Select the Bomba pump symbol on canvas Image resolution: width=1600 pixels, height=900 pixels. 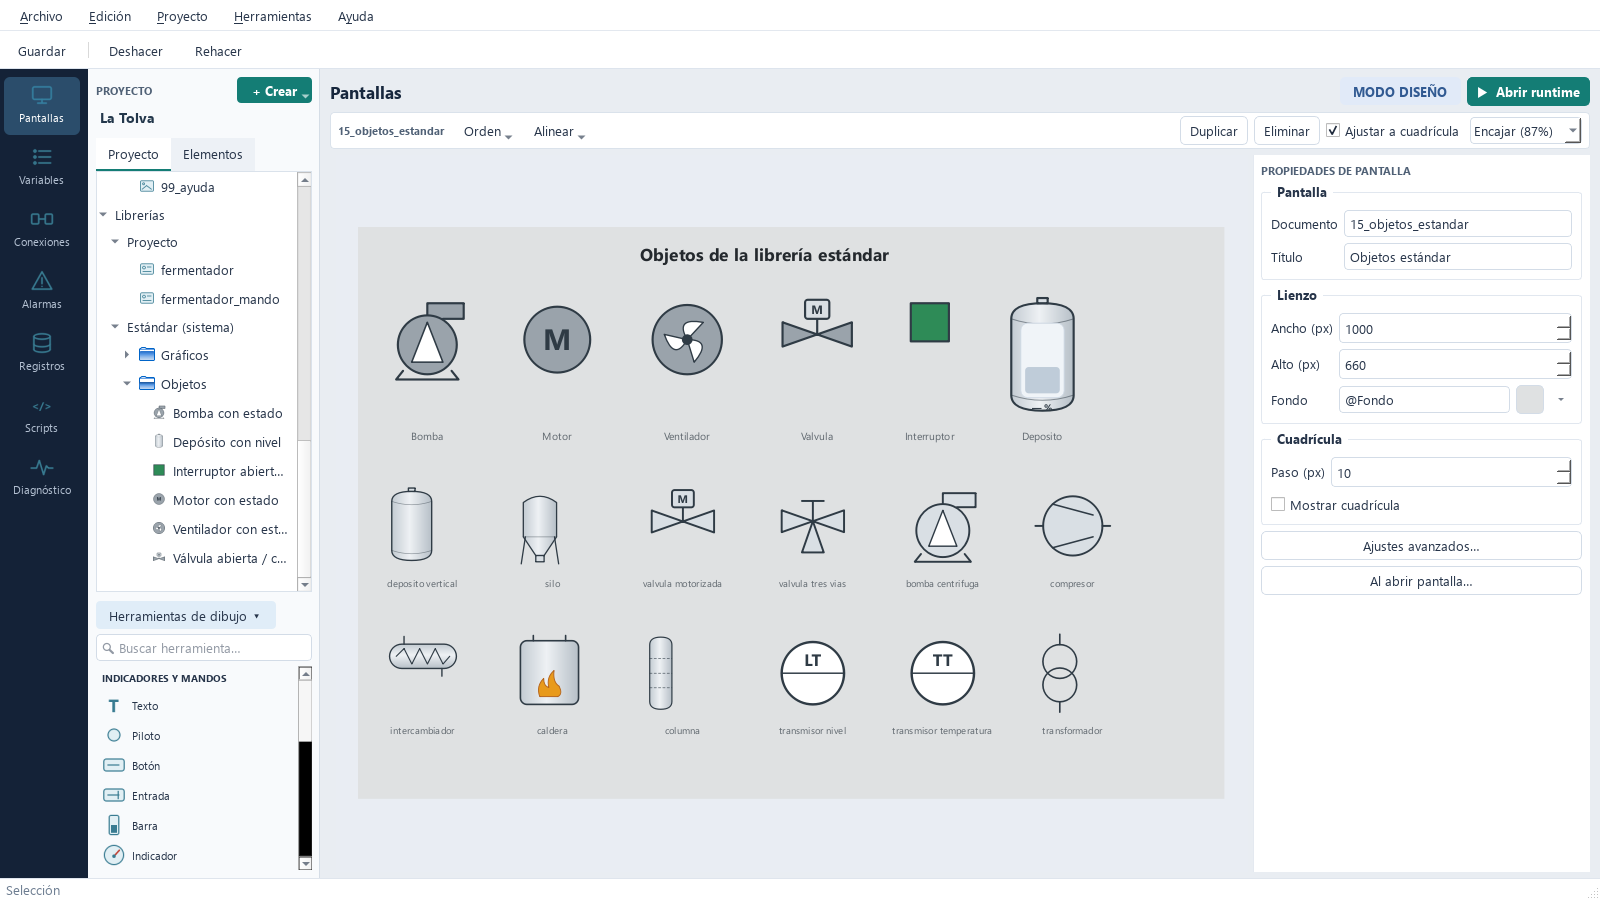click(429, 342)
